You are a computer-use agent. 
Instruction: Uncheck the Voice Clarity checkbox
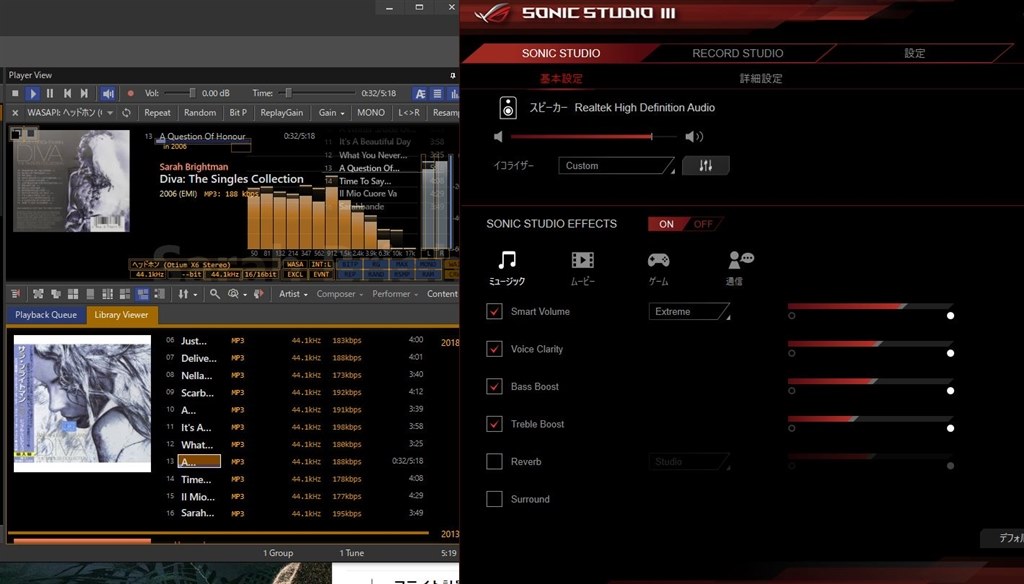(x=494, y=349)
